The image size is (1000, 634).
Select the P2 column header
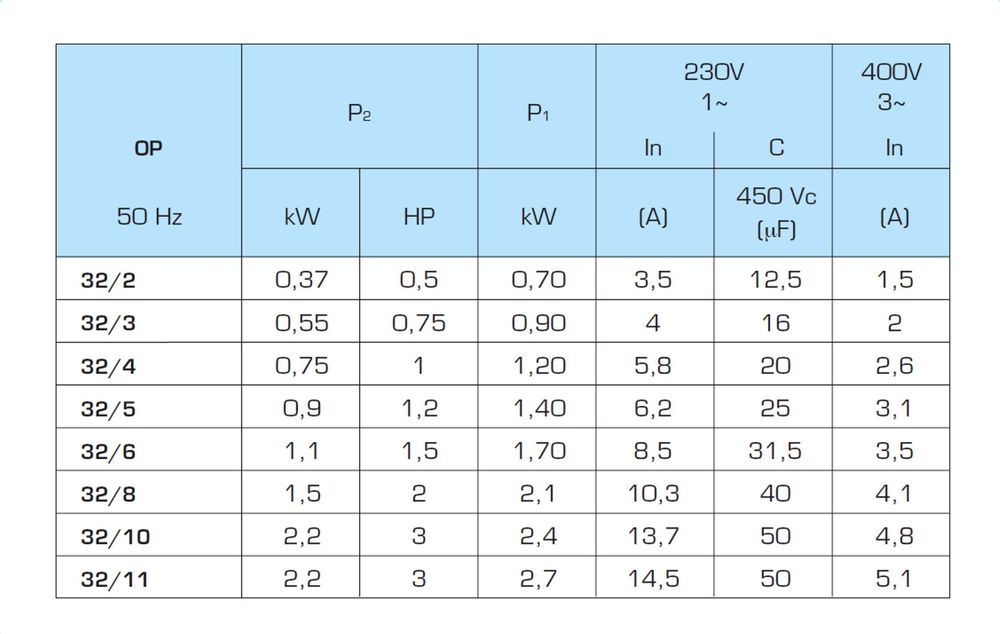[359, 113]
